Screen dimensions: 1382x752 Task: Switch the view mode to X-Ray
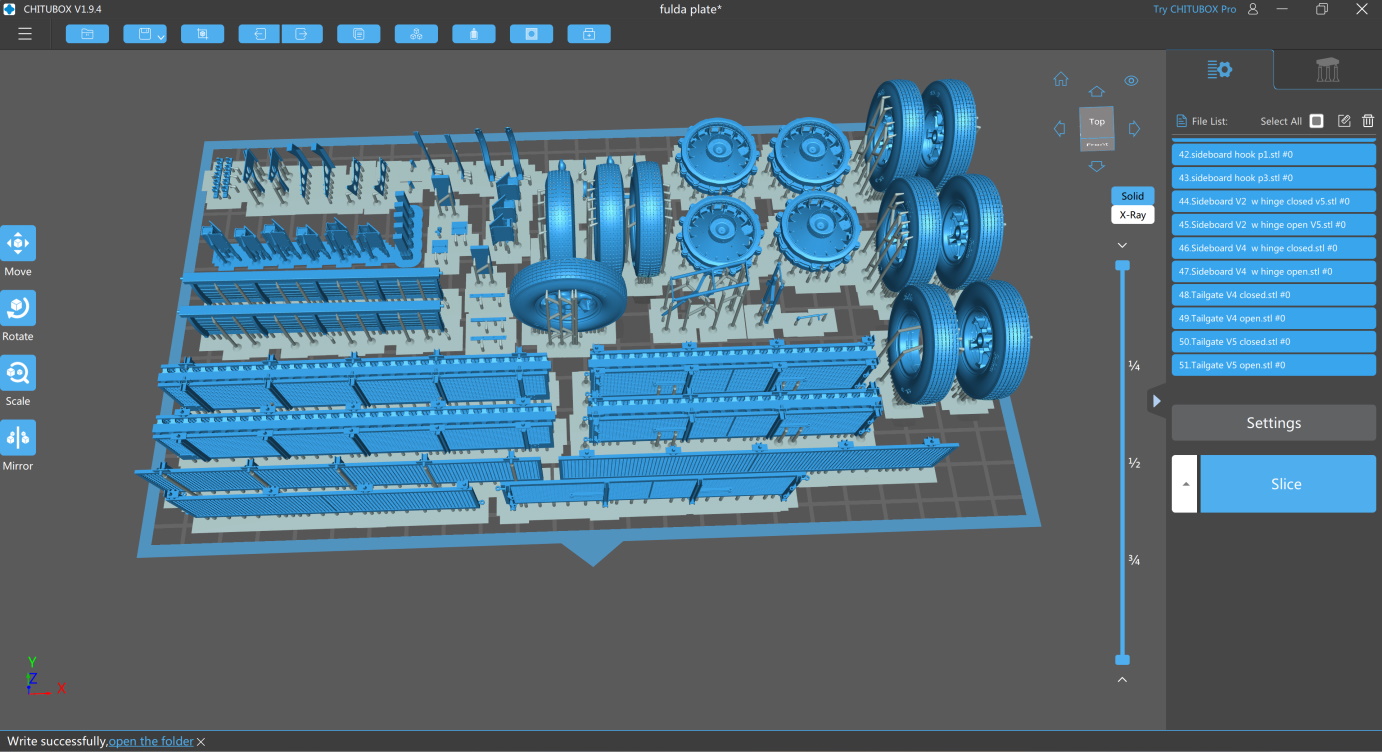[x=1132, y=215]
